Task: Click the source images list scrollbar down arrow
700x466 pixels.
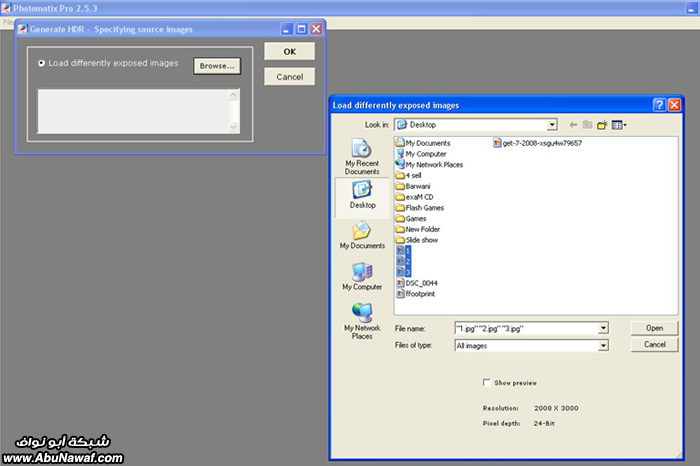Action: click(235, 127)
